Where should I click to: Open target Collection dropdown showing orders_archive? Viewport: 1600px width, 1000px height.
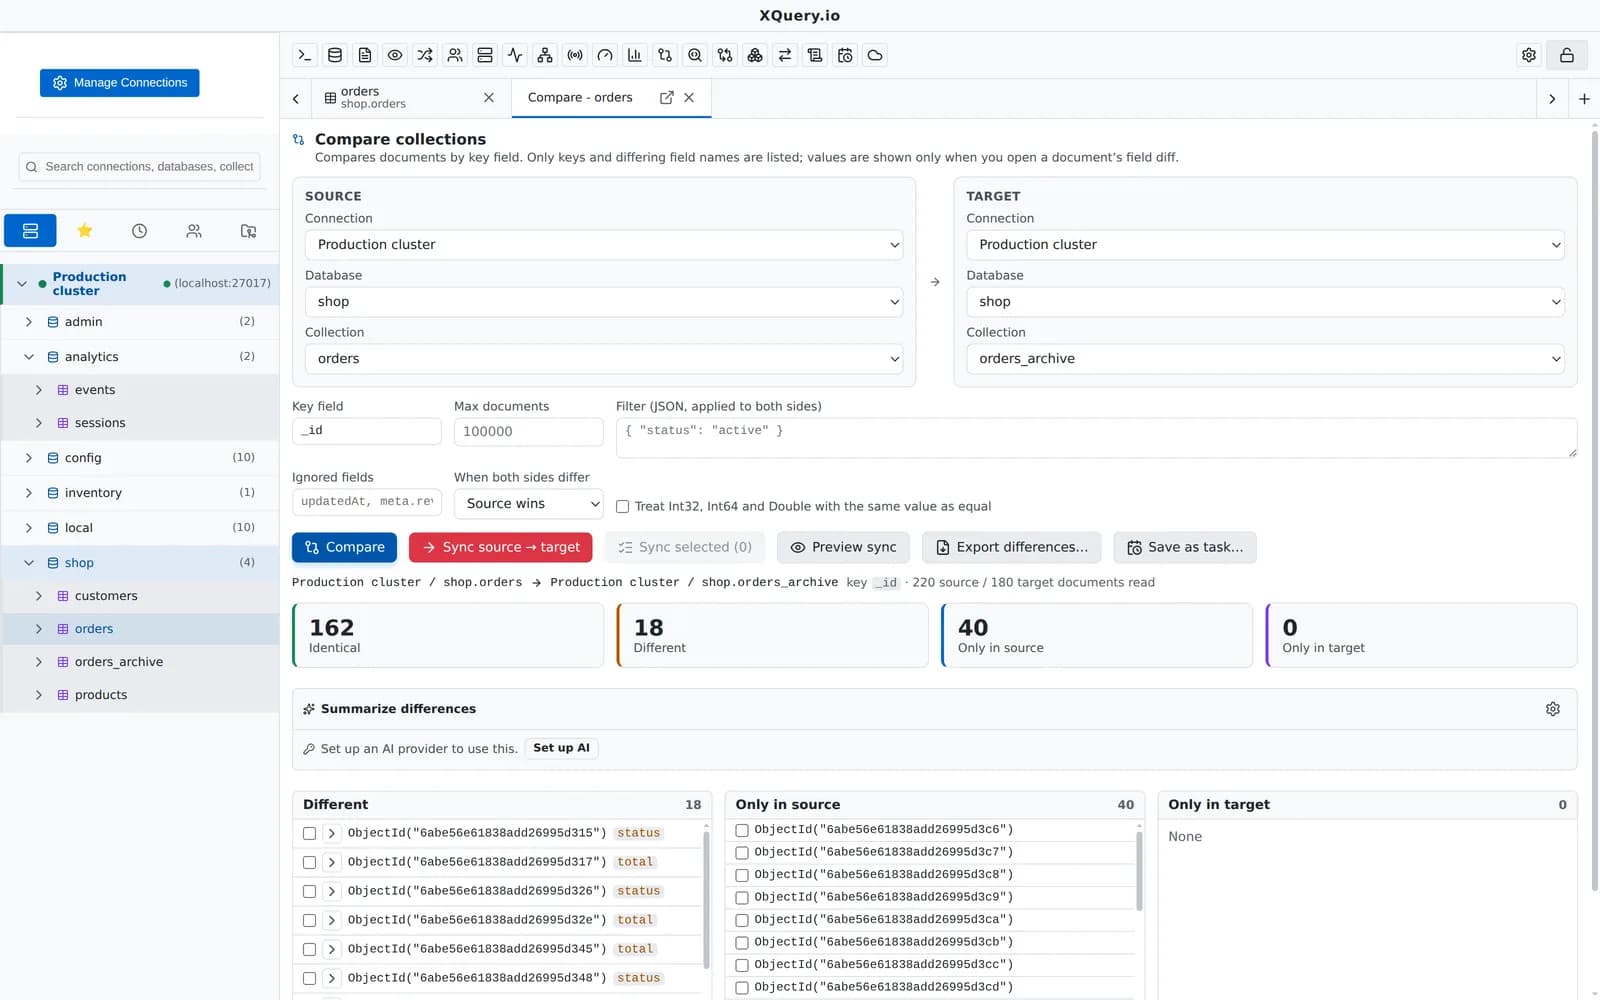(1265, 359)
